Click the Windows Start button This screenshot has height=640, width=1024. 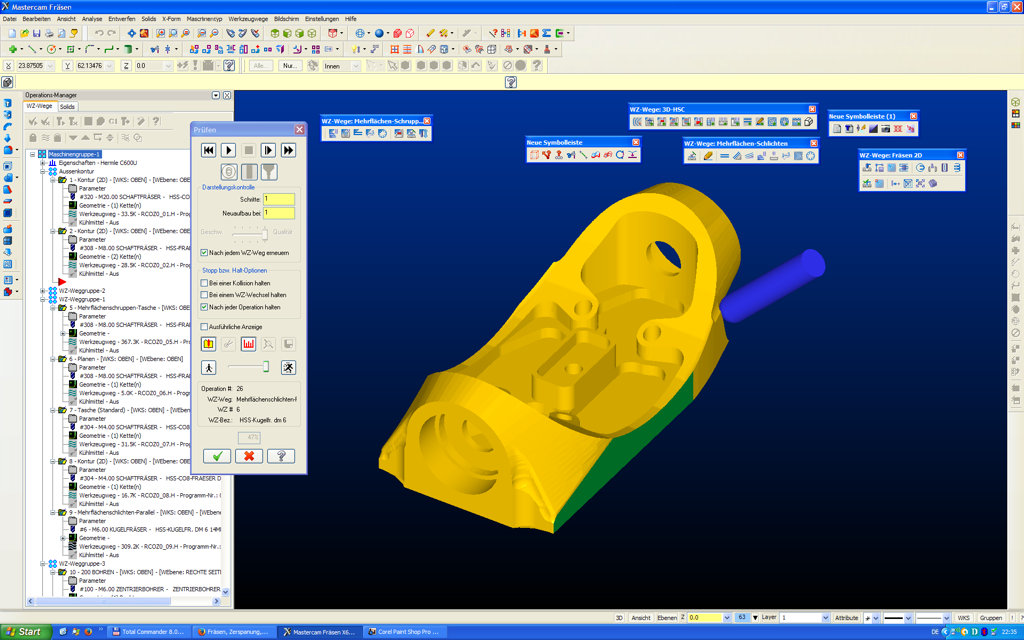click(x=24, y=632)
